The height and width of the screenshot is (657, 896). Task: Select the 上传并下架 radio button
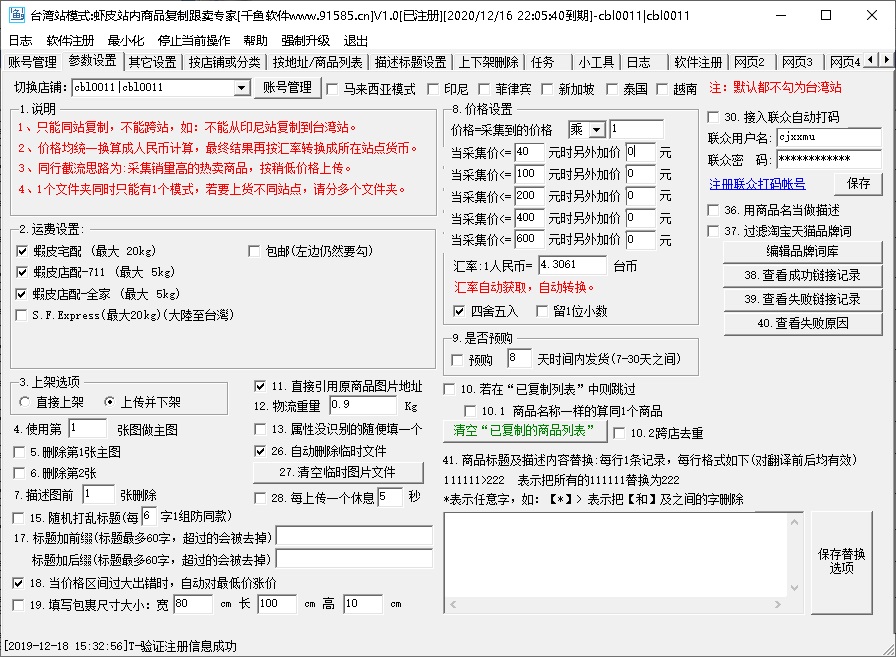(109, 402)
